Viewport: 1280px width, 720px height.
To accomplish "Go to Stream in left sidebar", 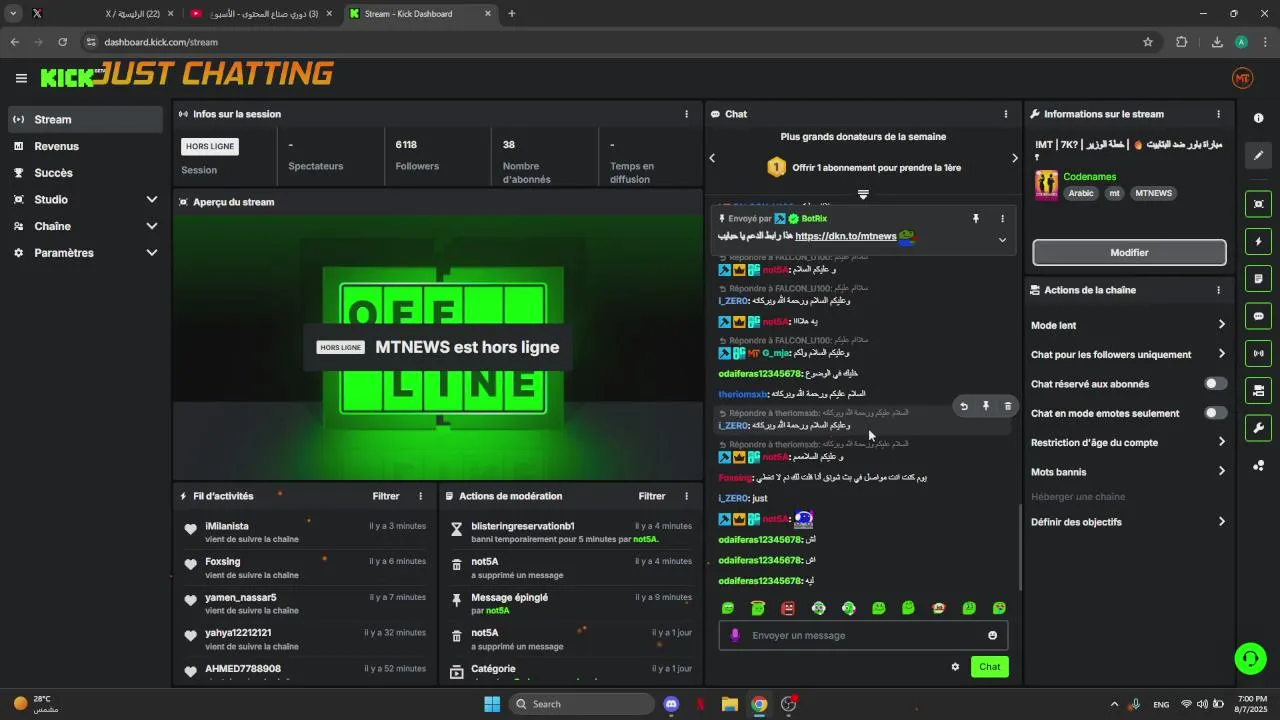I will (85, 119).
